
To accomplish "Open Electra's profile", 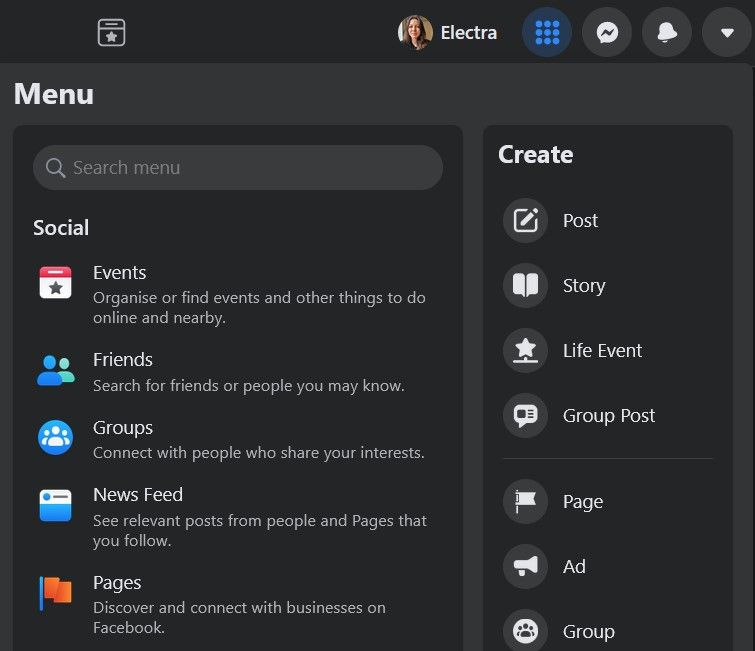I will (x=448, y=33).
